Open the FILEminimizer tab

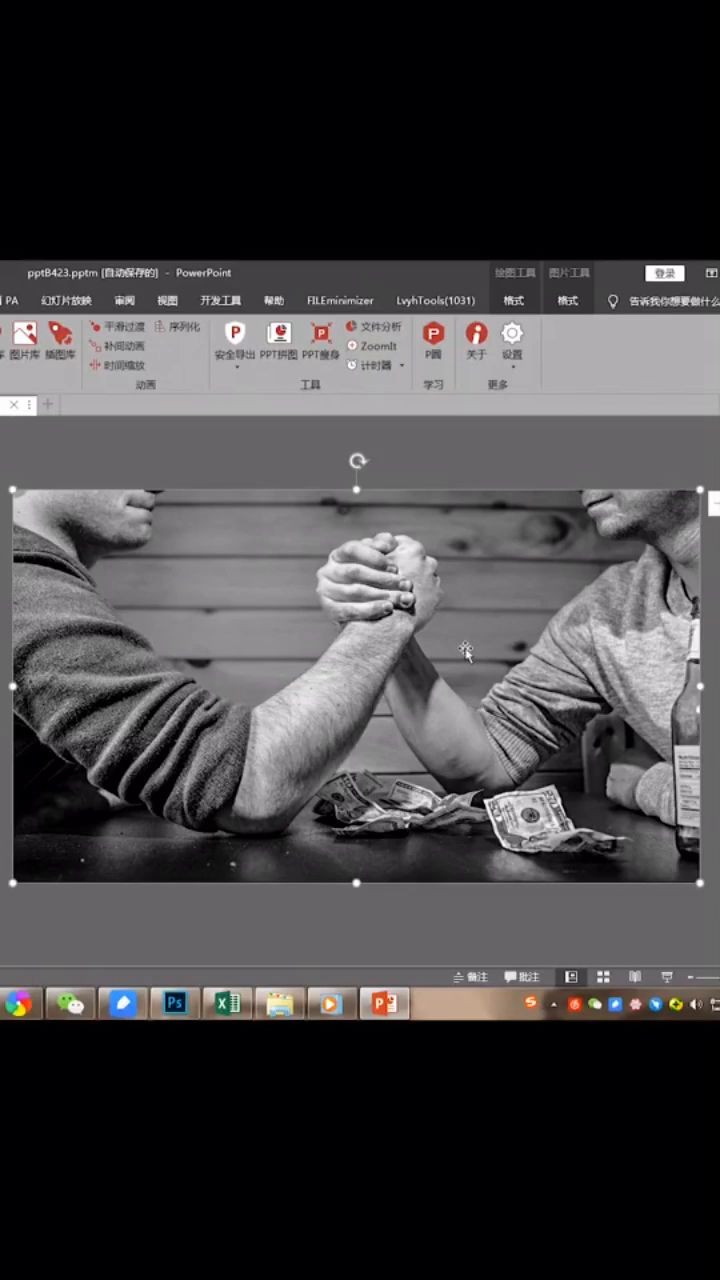coord(340,301)
